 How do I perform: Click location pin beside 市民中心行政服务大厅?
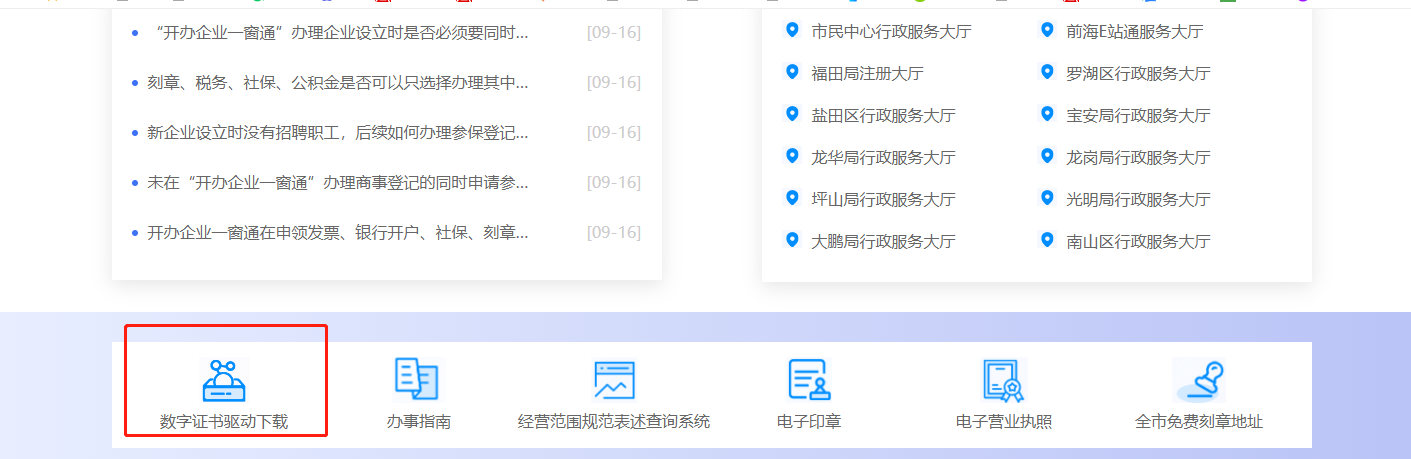pyautogui.click(x=793, y=30)
